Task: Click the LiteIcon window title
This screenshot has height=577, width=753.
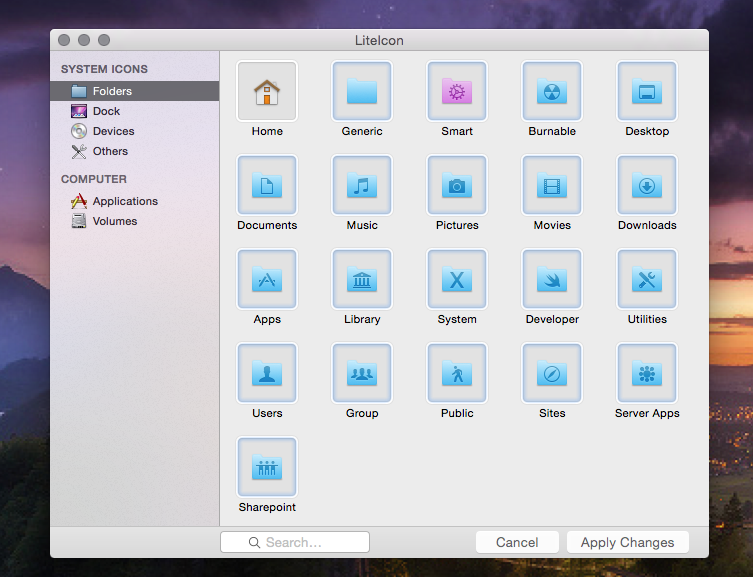Action: coord(379,40)
